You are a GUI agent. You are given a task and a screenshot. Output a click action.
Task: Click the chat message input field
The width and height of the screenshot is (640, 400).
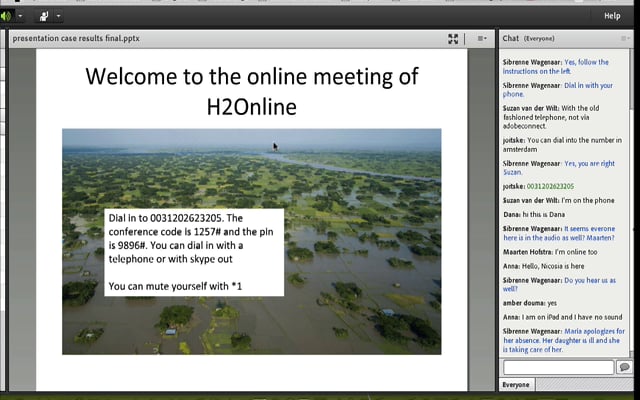click(x=558, y=367)
